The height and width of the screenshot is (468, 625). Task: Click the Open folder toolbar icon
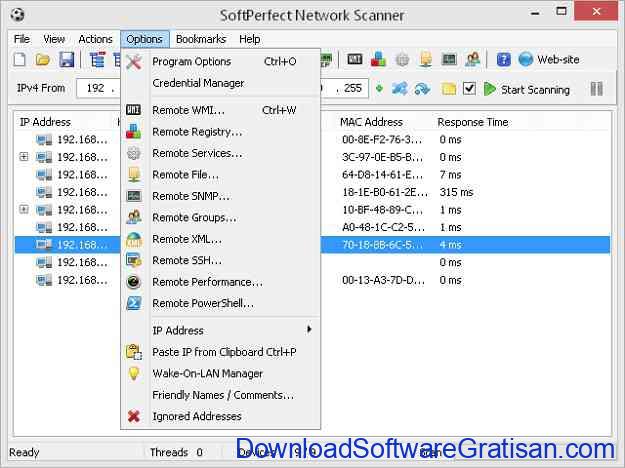(43, 60)
